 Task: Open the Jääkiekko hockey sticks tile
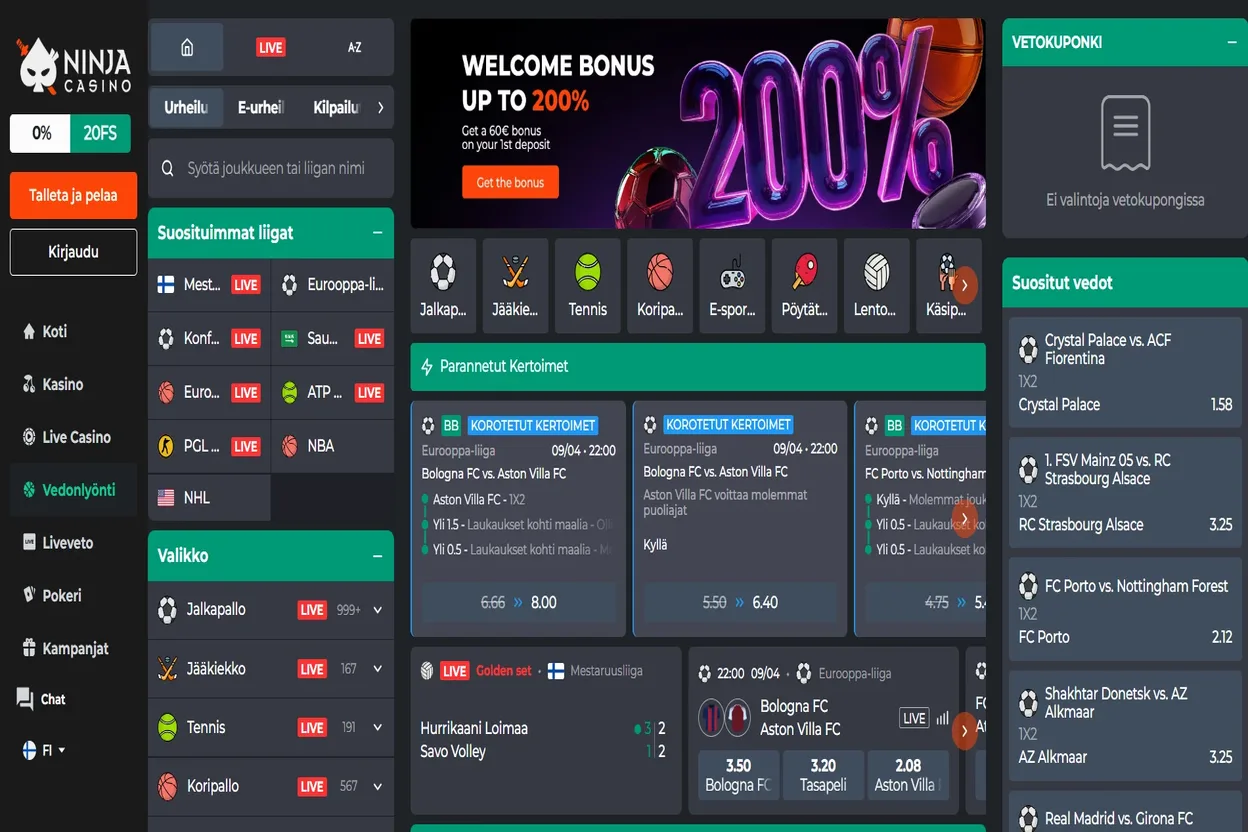515,285
